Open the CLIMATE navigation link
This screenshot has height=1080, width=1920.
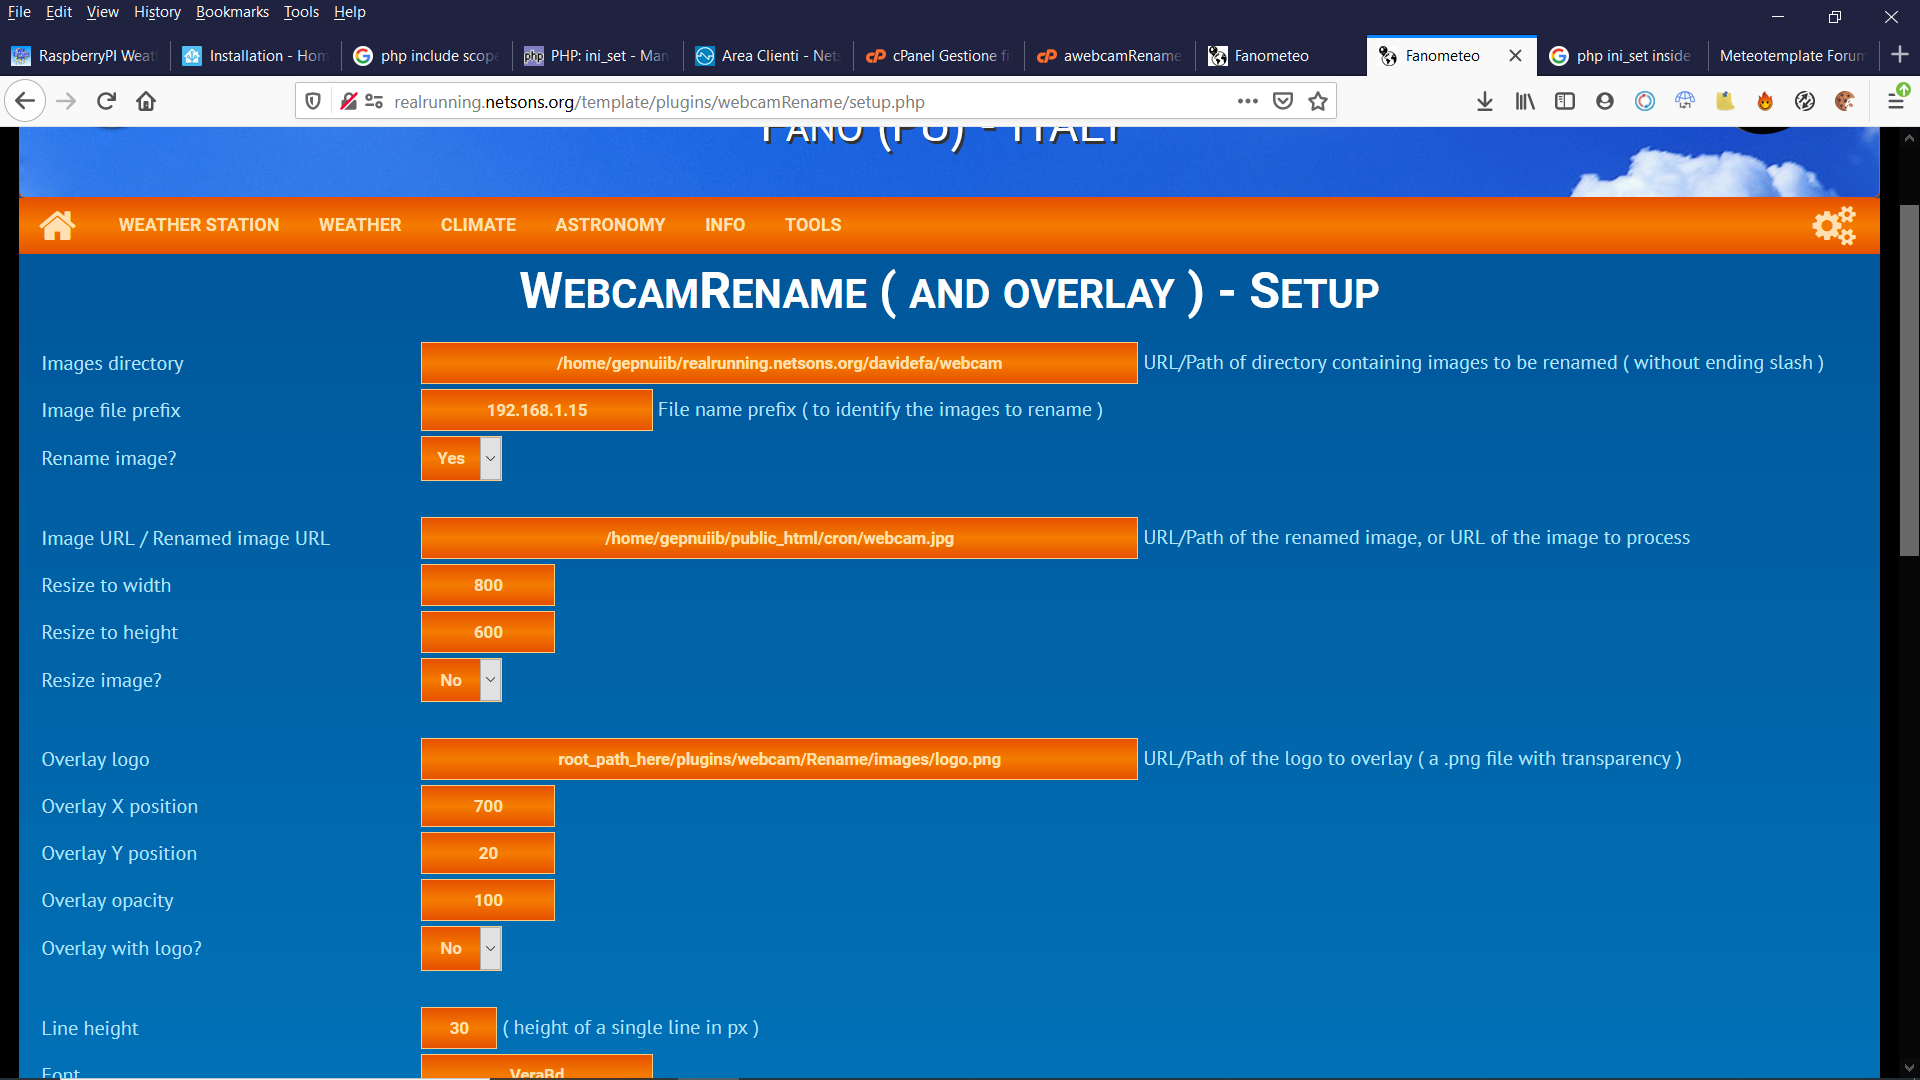pos(478,225)
